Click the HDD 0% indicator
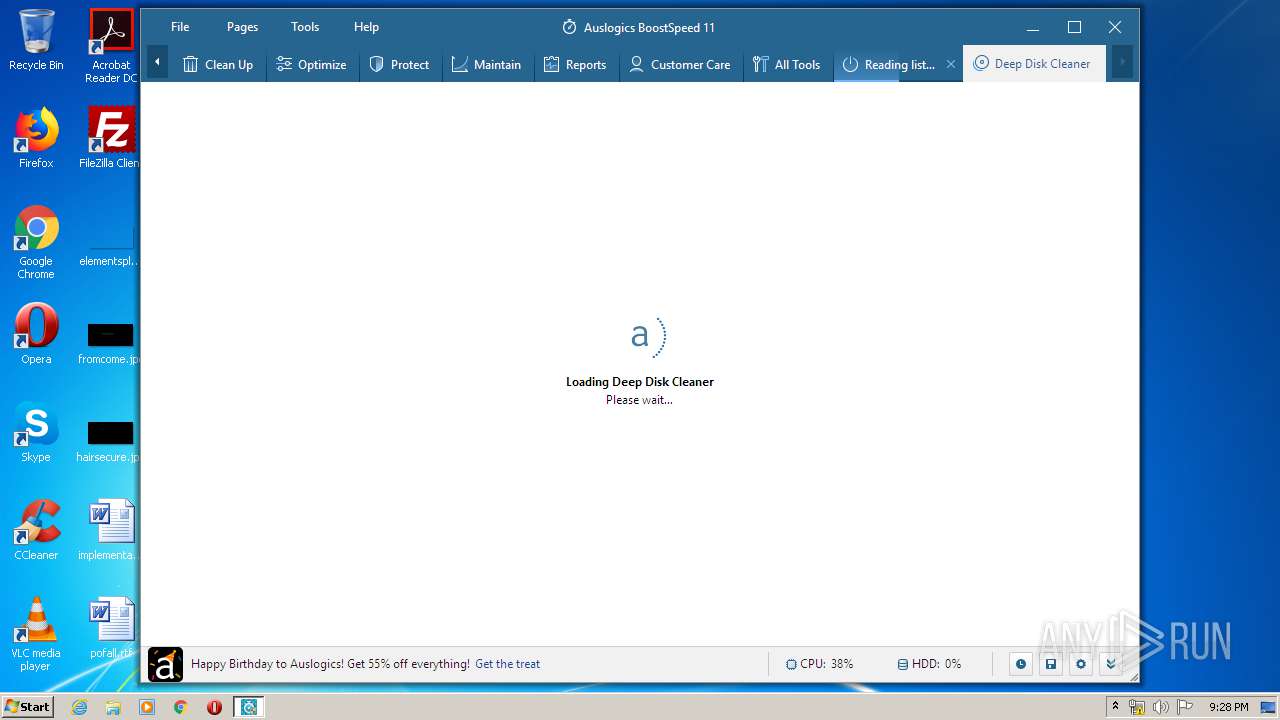The height and width of the screenshot is (720, 1280). point(929,664)
